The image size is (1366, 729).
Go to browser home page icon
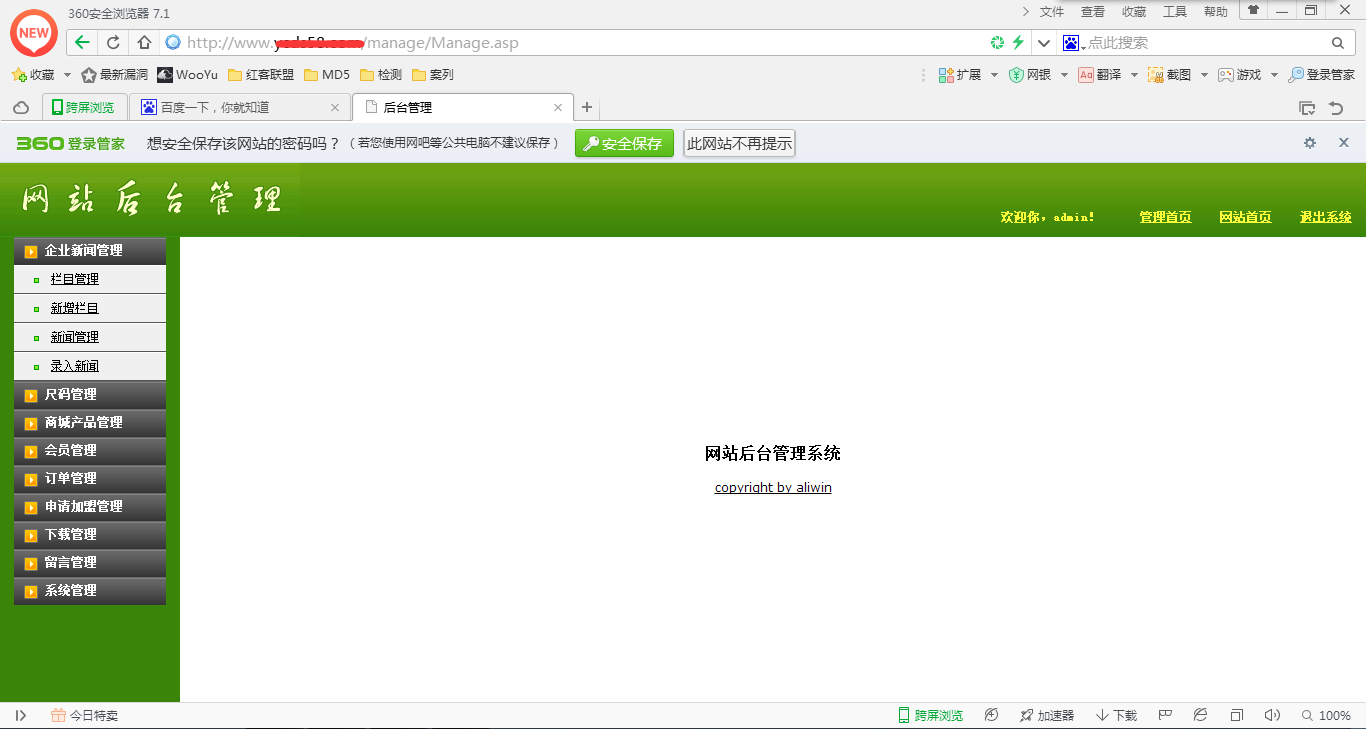[144, 42]
